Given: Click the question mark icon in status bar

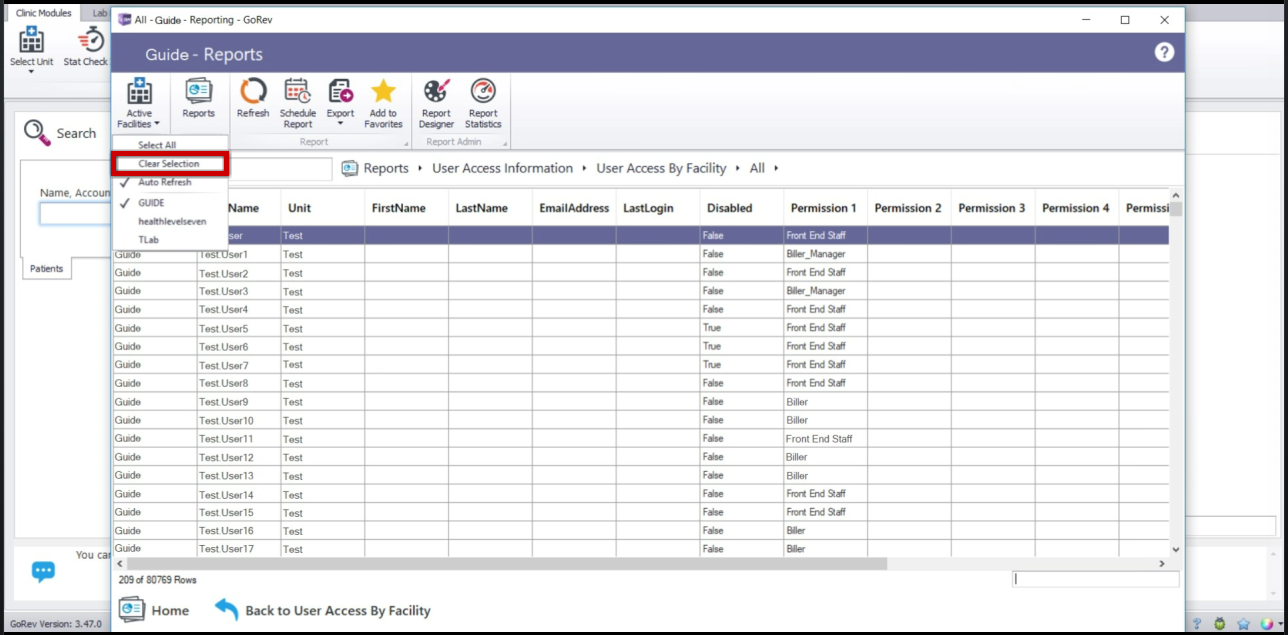Looking at the screenshot, I should point(1196,624).
